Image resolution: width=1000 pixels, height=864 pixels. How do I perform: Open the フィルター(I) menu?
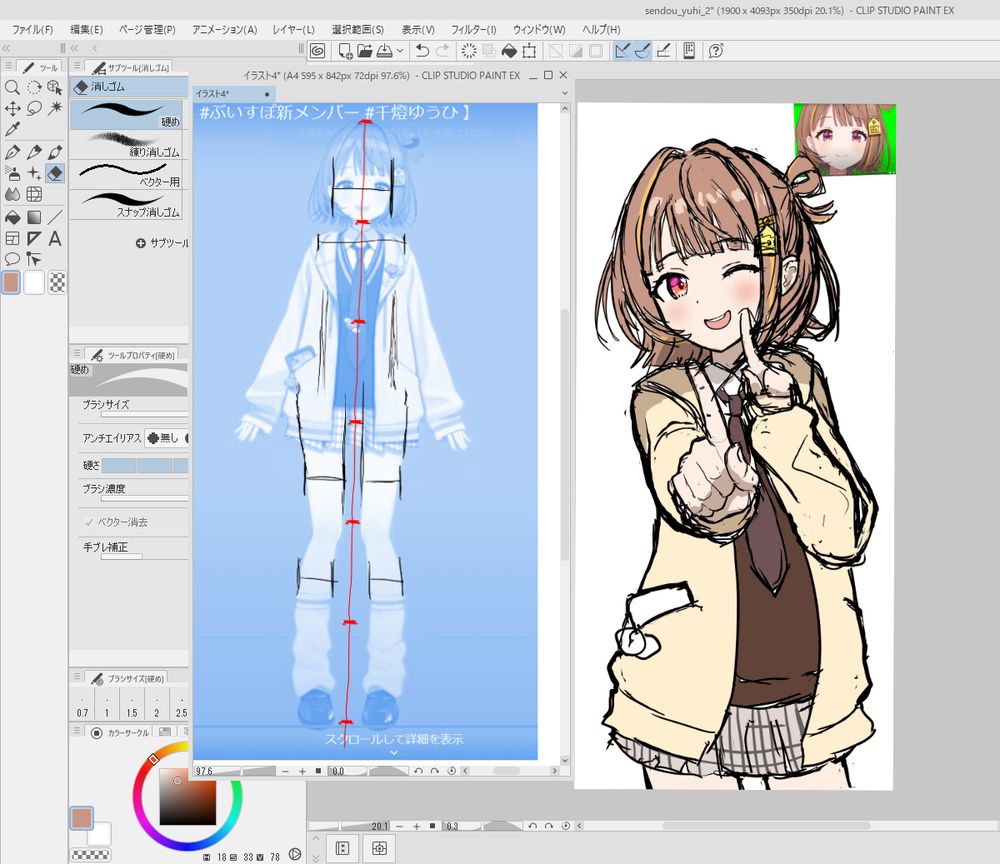(x=473, y=29)
